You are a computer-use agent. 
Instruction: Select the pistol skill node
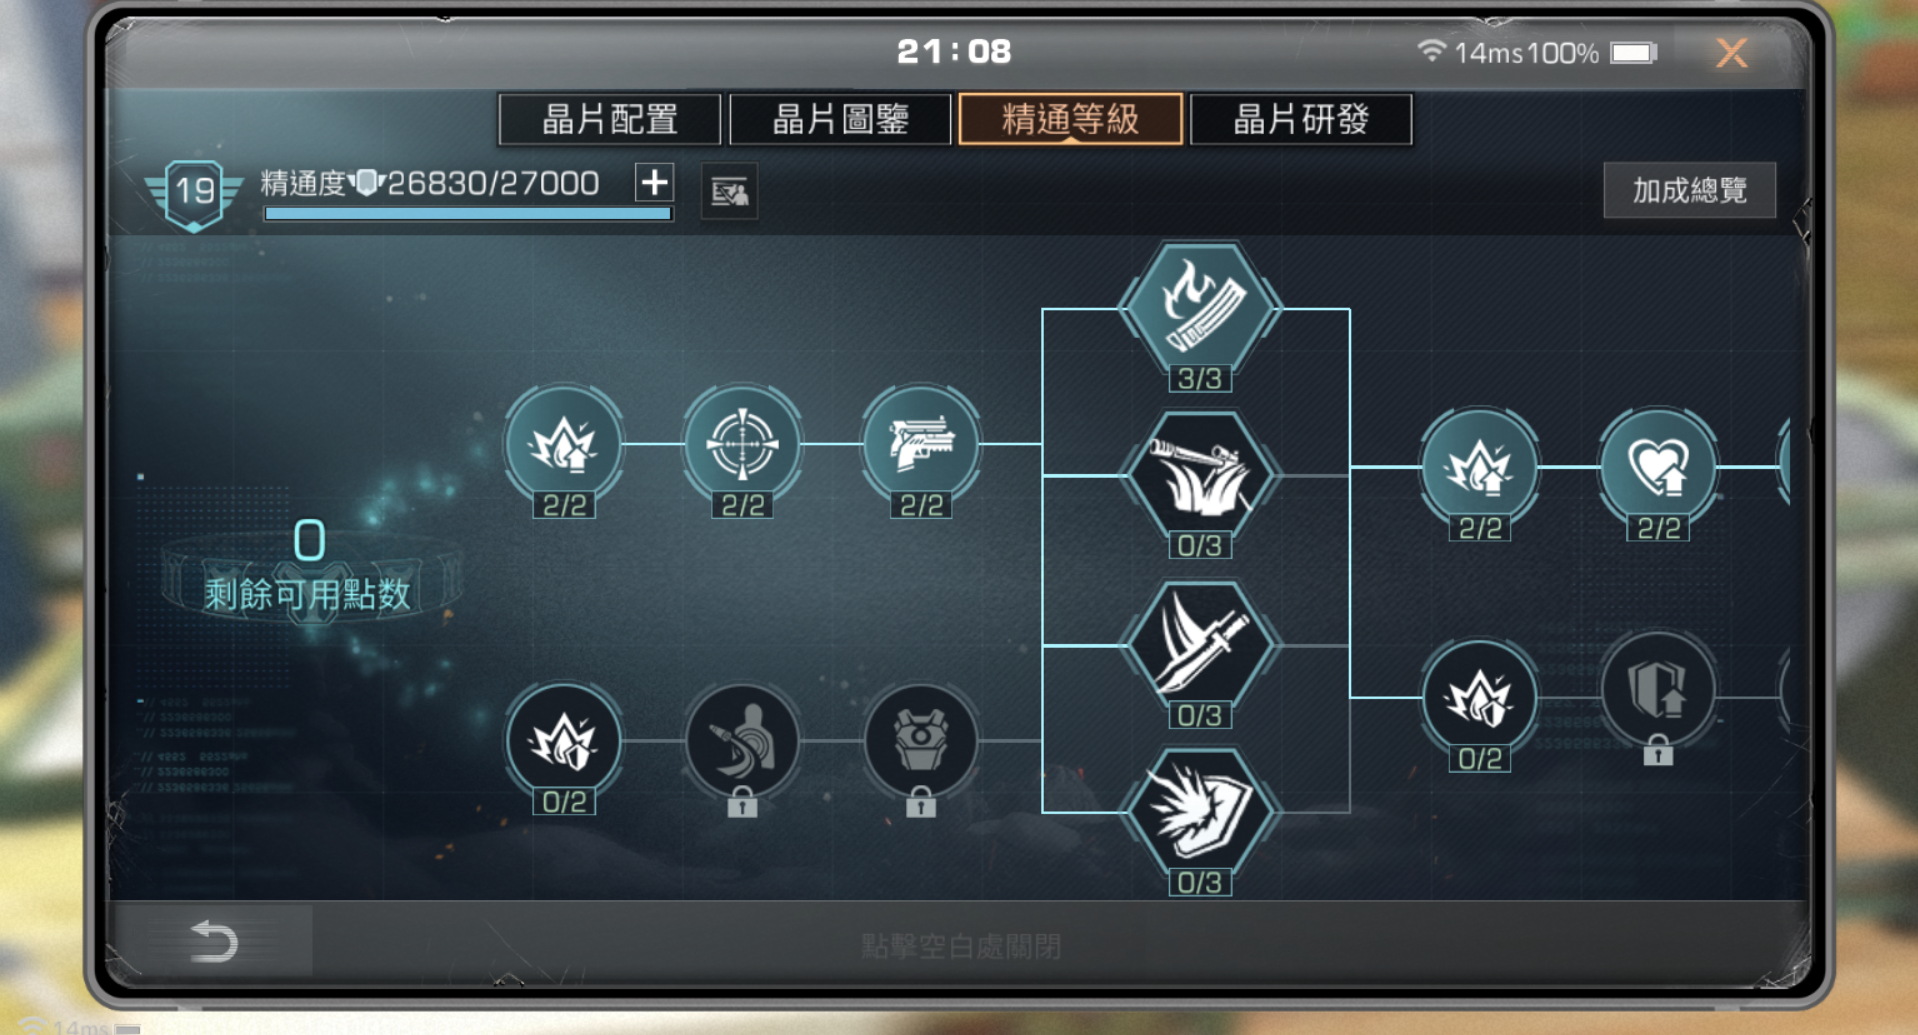[x=921, y=444]
